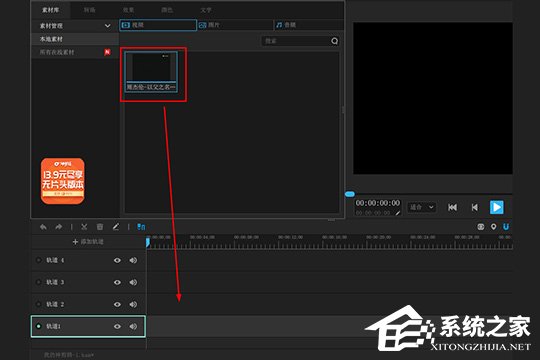Click the preview progress slider handle
This screenshot has height=360, width=540.
[350, 194]
